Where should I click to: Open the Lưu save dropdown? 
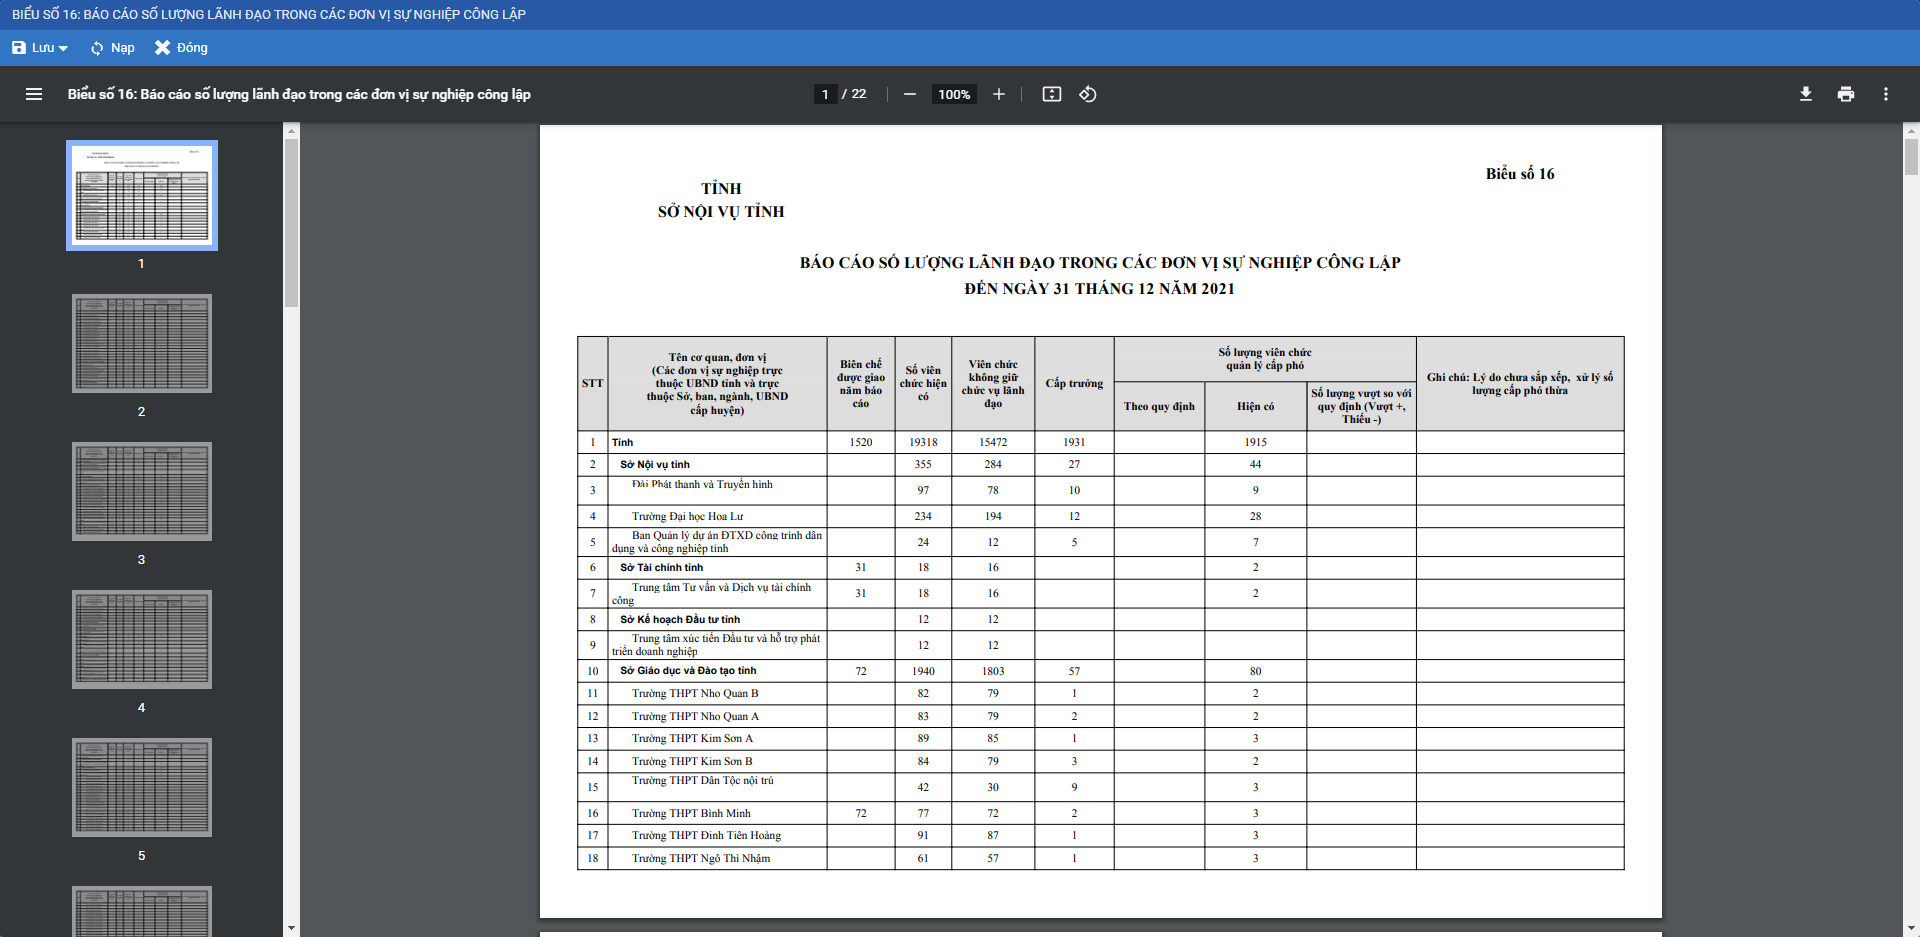coord(40,48)
